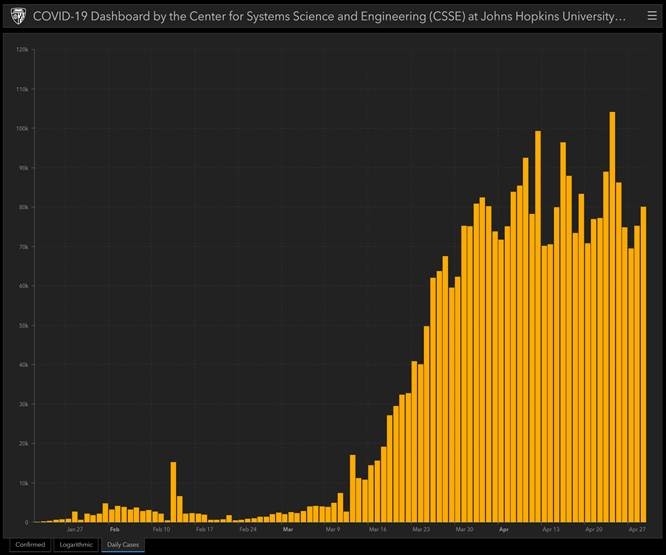Open the hamburger menu in the header
The height and width of the screenshot is (555, 666).
650,16
